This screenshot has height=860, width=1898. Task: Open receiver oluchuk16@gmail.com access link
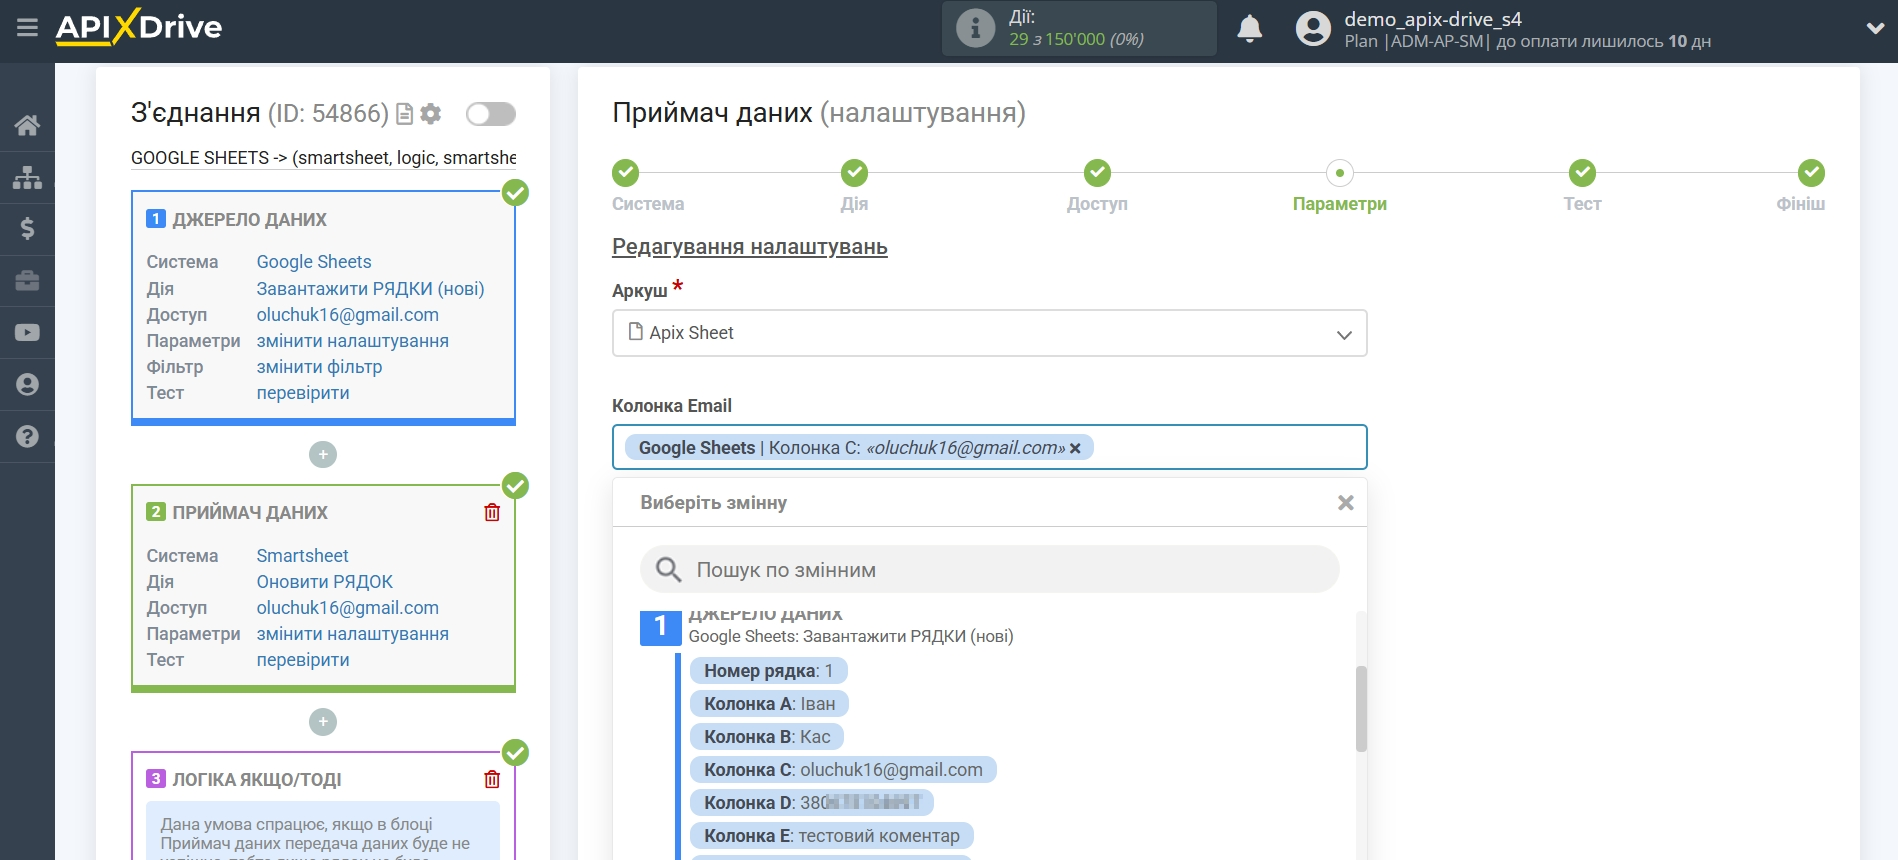(347, 608)
